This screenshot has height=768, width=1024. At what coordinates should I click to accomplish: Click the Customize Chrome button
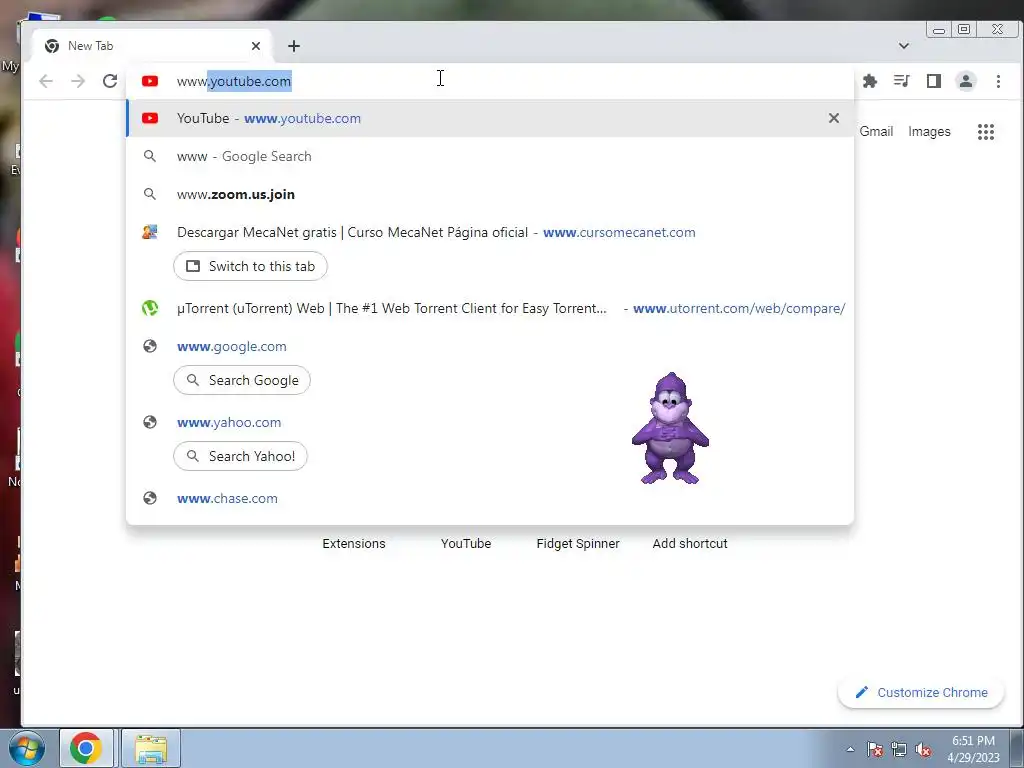pos(921,692)
